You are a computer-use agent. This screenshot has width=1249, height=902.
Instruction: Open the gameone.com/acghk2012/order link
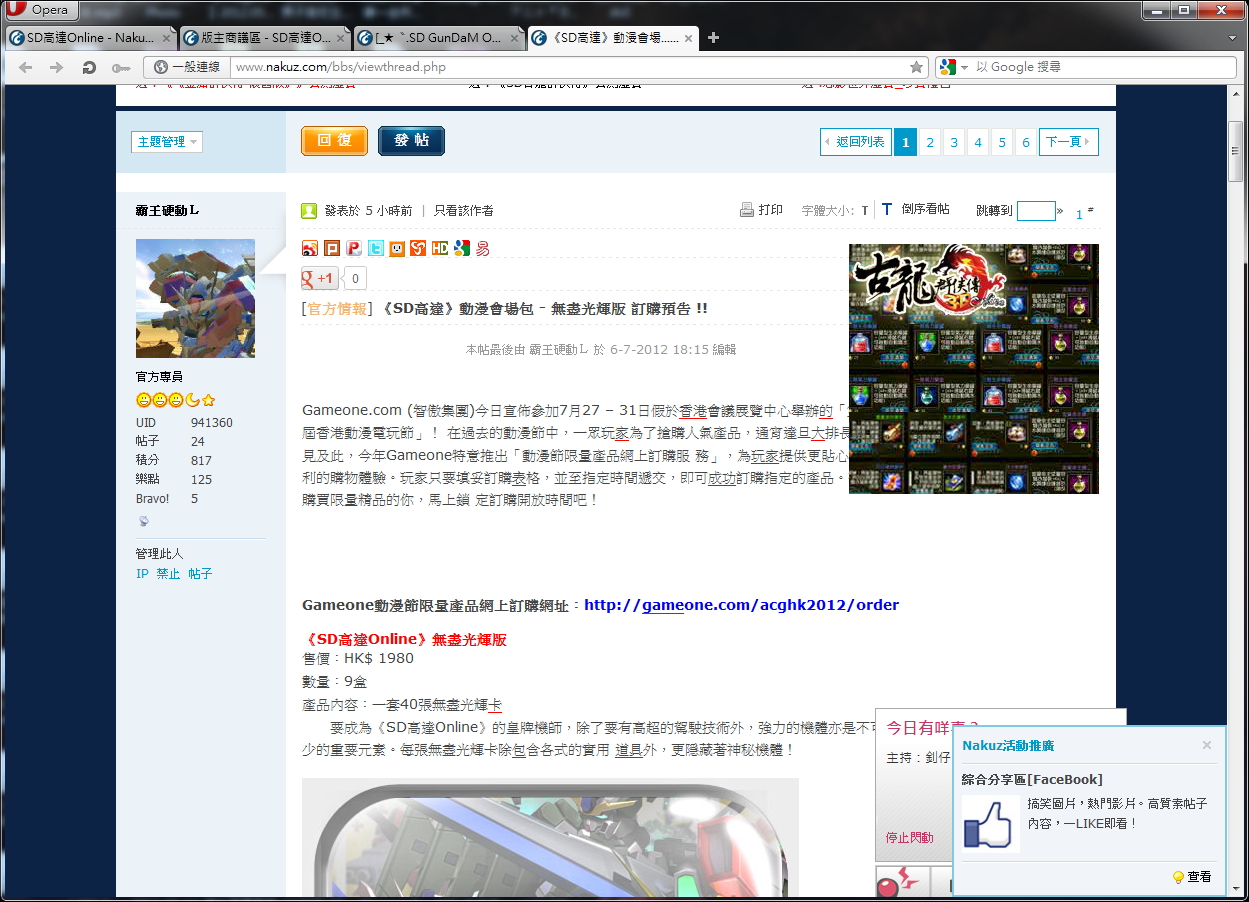(741, 605)
